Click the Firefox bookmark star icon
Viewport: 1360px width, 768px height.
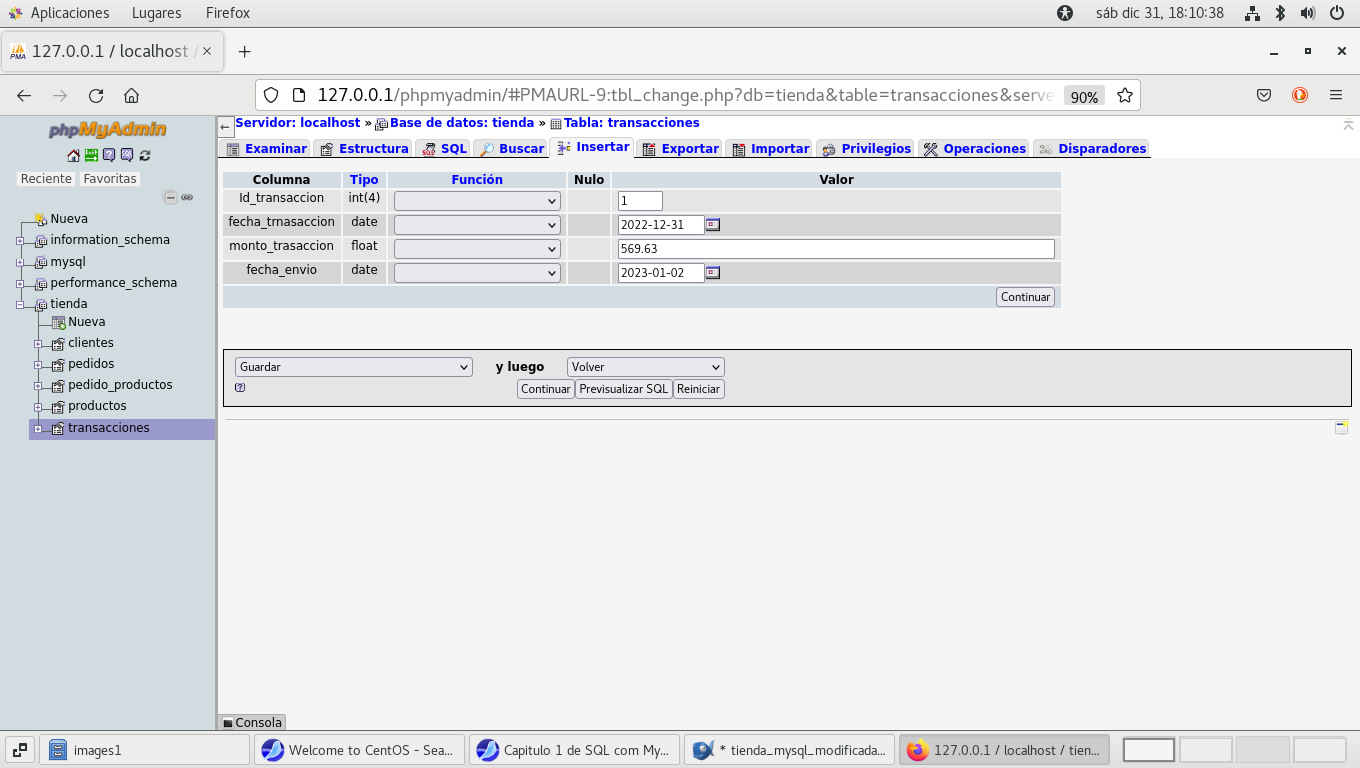(x=1124, y=96)
